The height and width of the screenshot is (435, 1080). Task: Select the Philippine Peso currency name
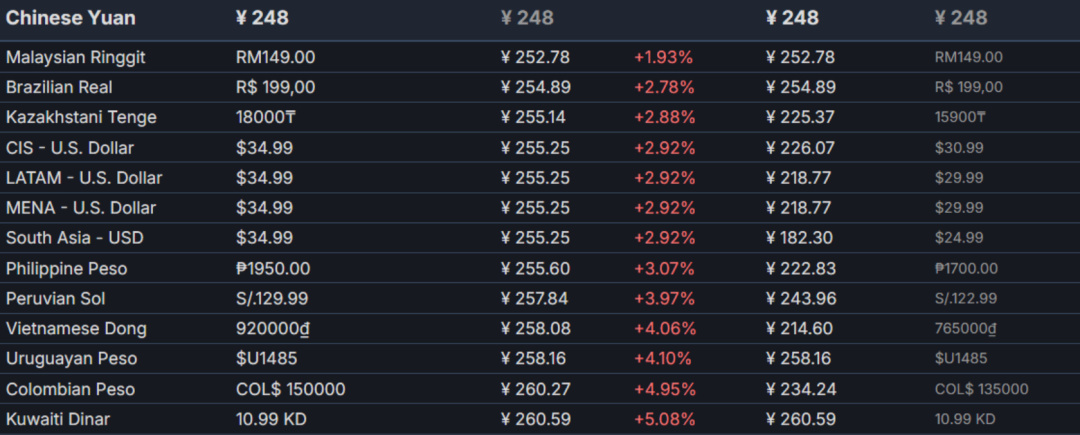[67, 269]
